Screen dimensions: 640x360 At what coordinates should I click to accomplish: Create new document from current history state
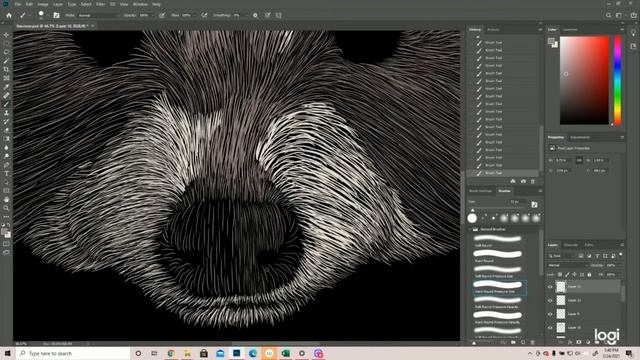(513, 181)
